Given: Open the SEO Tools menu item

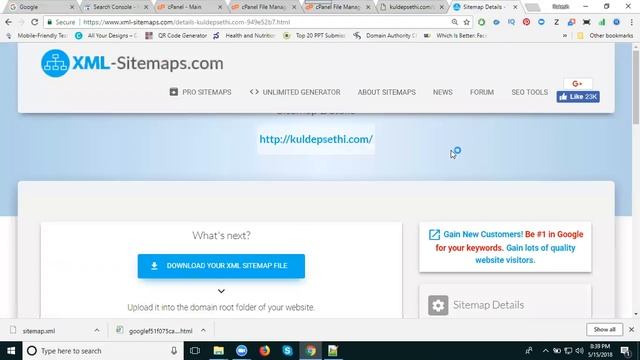Looking at the screenshot, I should (x=530, y=92).
